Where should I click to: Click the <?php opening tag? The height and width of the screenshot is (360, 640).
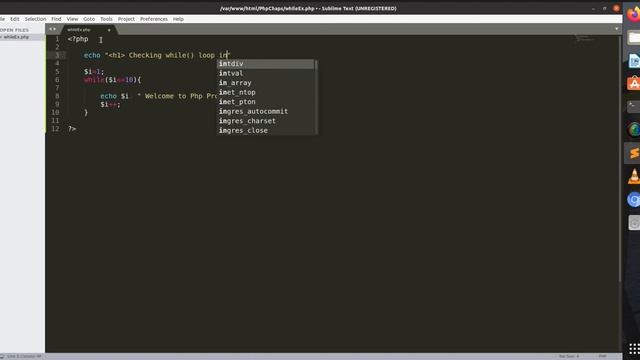click(x=78, y=39)
